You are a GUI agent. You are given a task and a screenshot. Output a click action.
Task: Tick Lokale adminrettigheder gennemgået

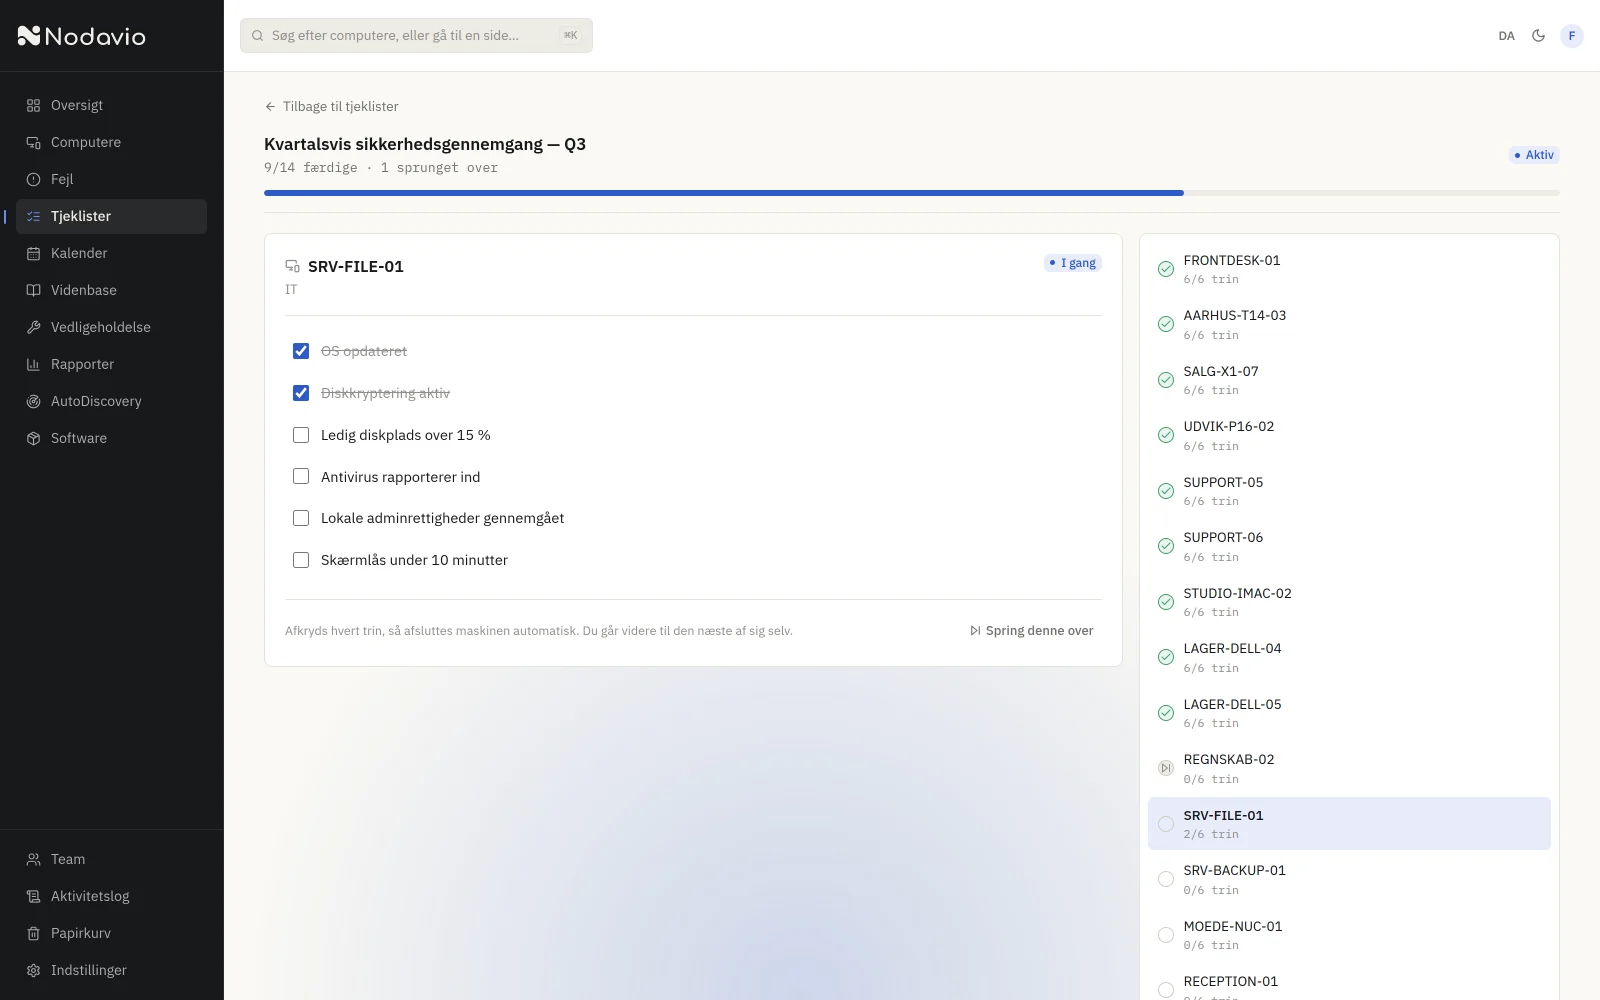[301, 518]
